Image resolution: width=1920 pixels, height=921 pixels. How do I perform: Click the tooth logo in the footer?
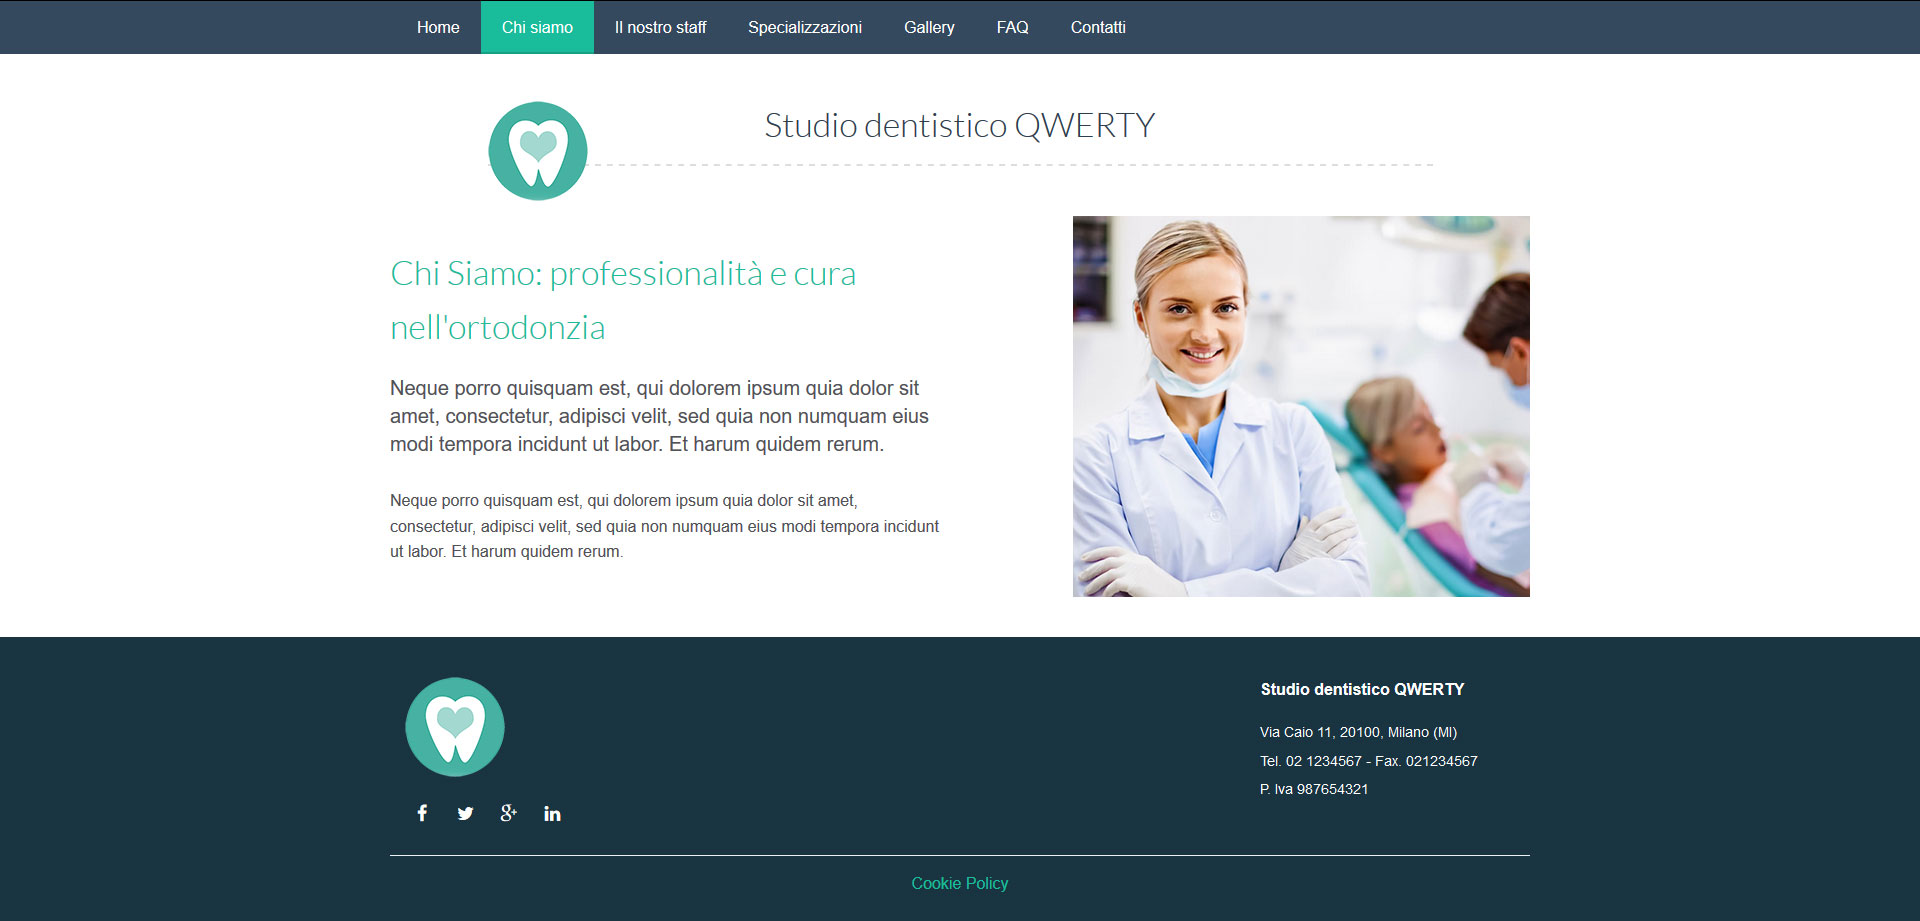[x=455, y=727]
